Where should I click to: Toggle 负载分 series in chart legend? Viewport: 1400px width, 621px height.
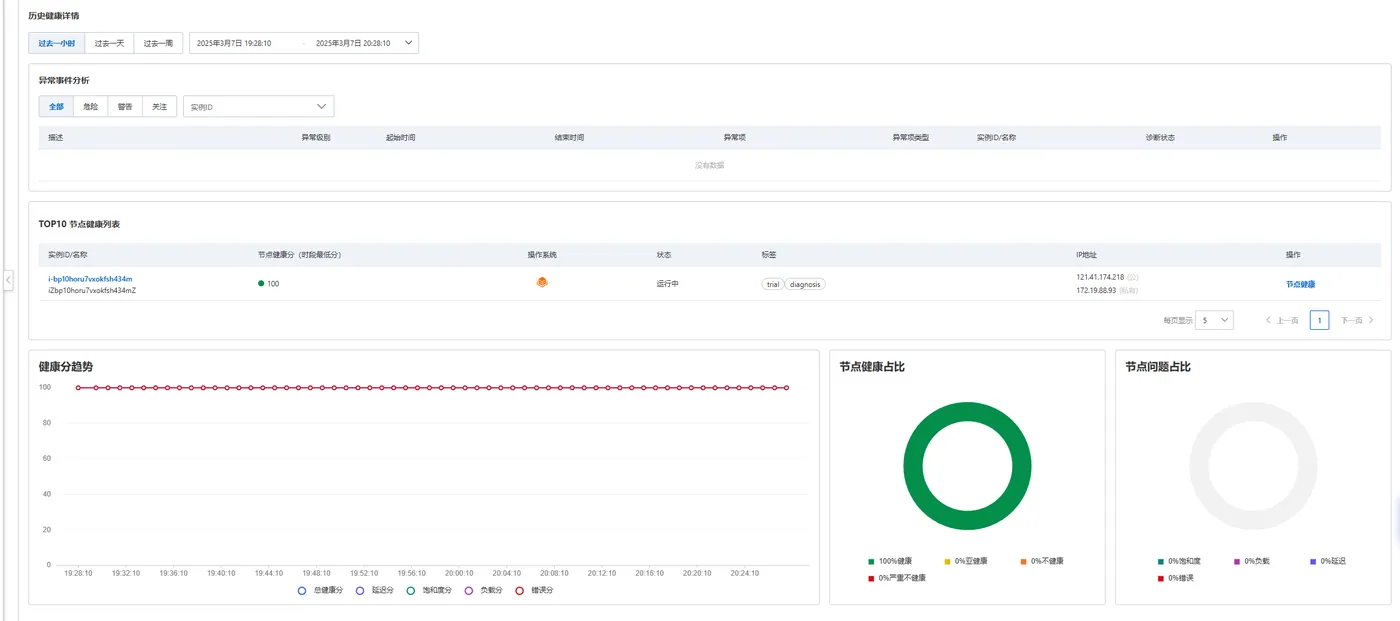click(484, 591)
